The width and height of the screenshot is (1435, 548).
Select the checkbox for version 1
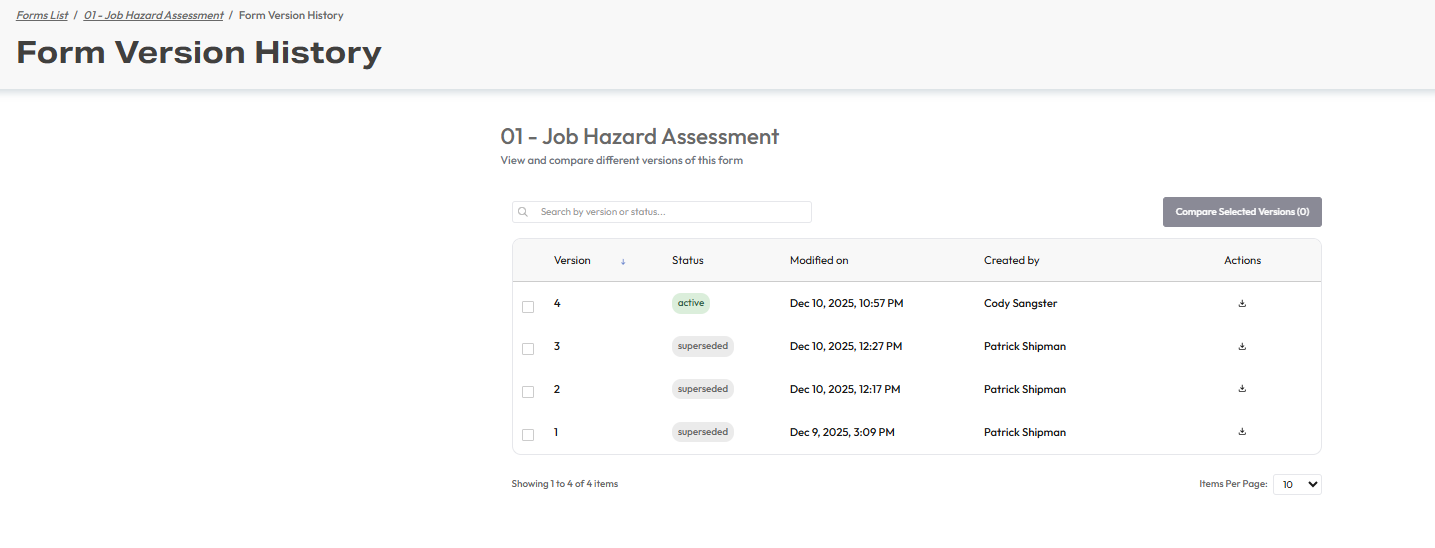tap(528, 435)
